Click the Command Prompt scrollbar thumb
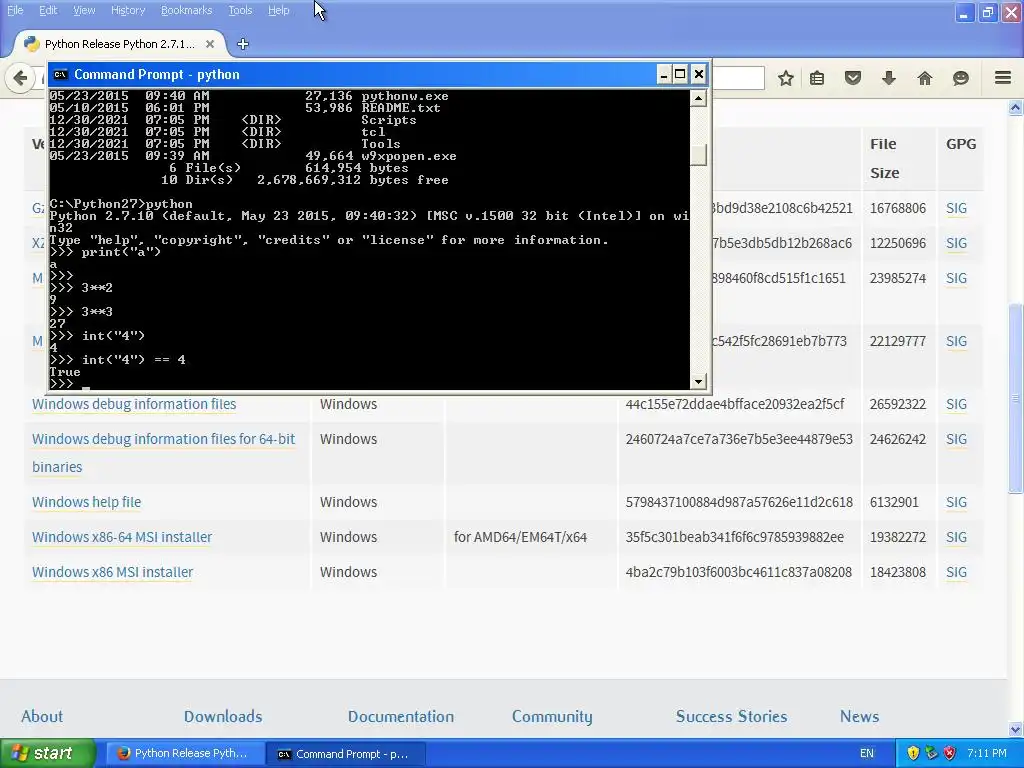 click(x=698, y=155)
